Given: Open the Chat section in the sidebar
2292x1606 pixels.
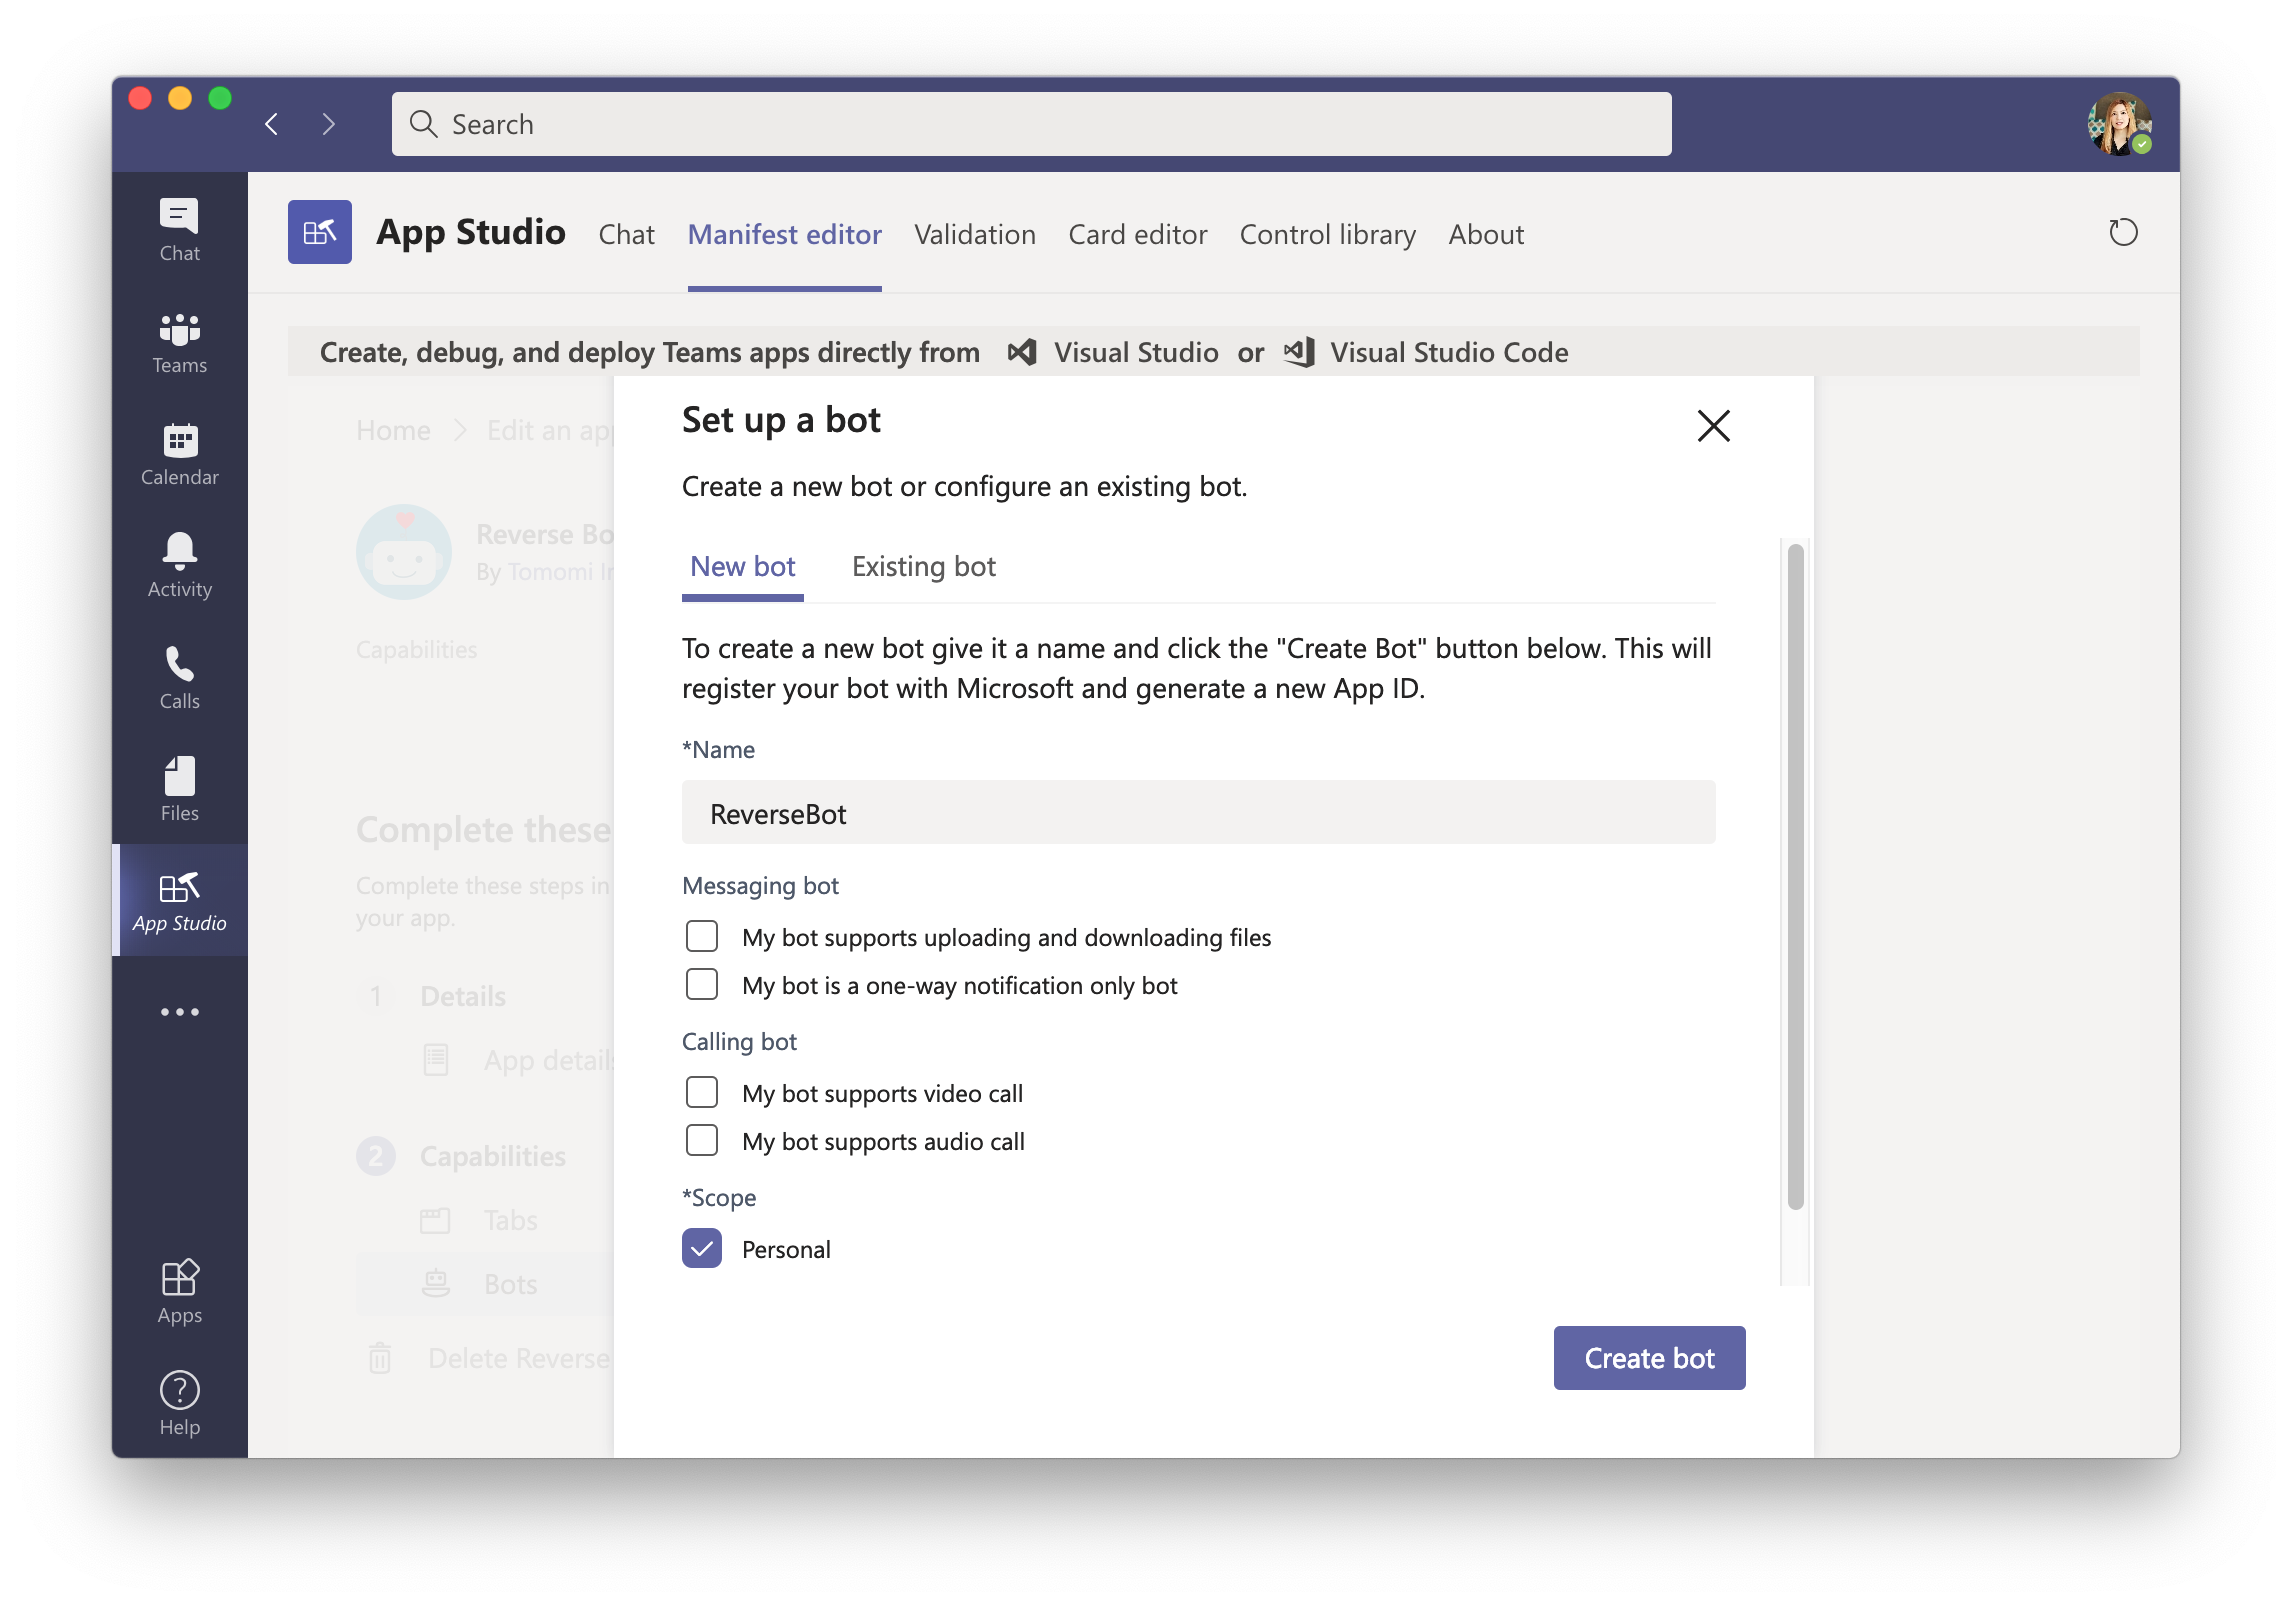Looking at the screenshot, I should pyautogui.click(x=179, y=228).
